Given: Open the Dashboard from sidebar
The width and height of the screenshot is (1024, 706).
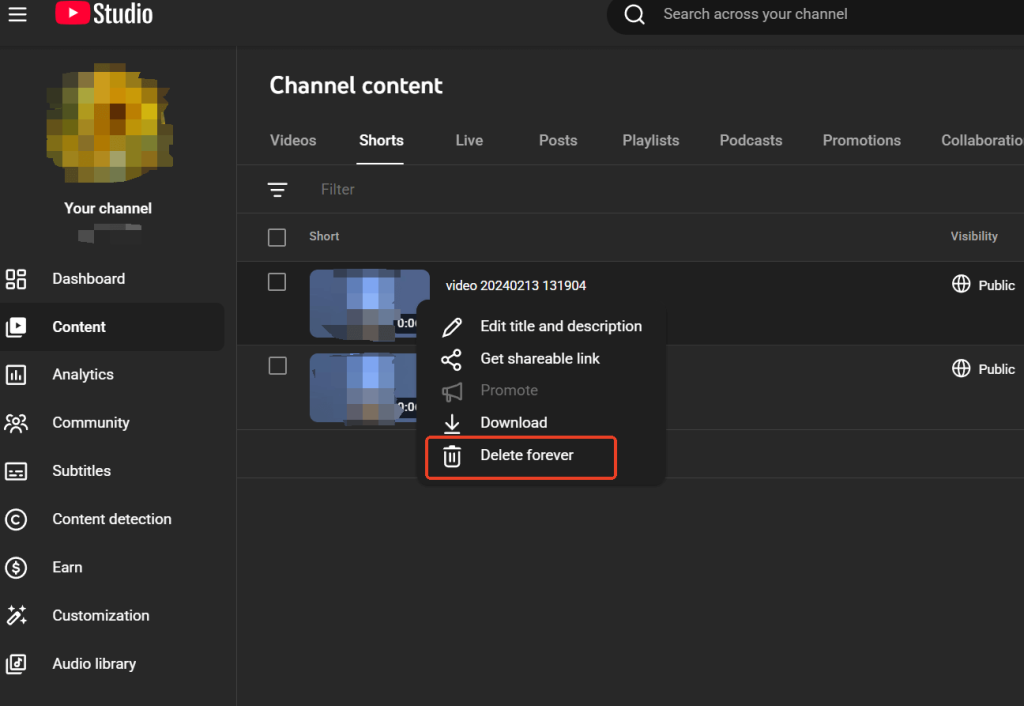Looking at the screenshot, I should click(88, 279).
